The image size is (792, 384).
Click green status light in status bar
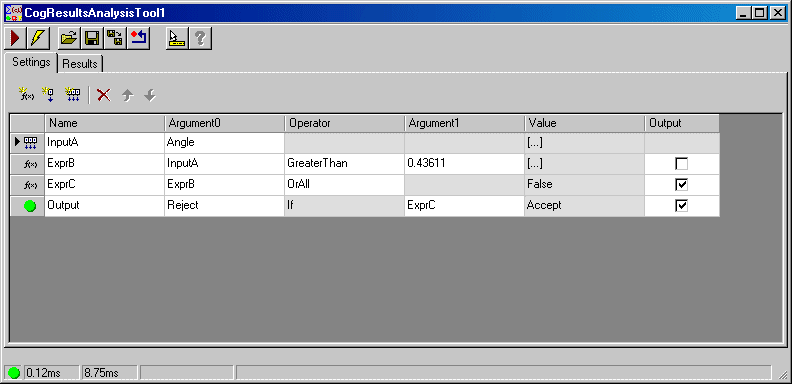14,373
